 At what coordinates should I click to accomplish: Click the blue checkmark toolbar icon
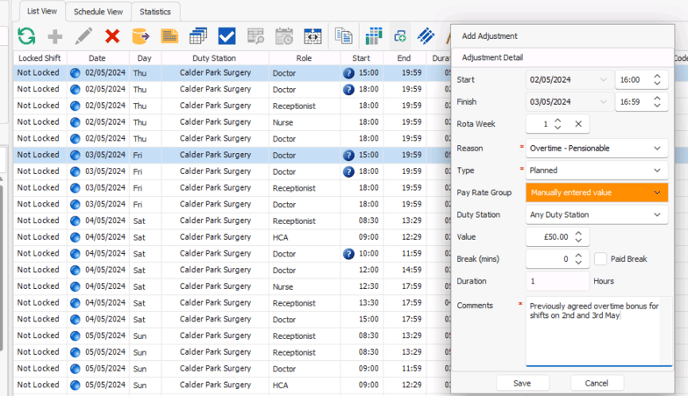(x=227, y=36)
